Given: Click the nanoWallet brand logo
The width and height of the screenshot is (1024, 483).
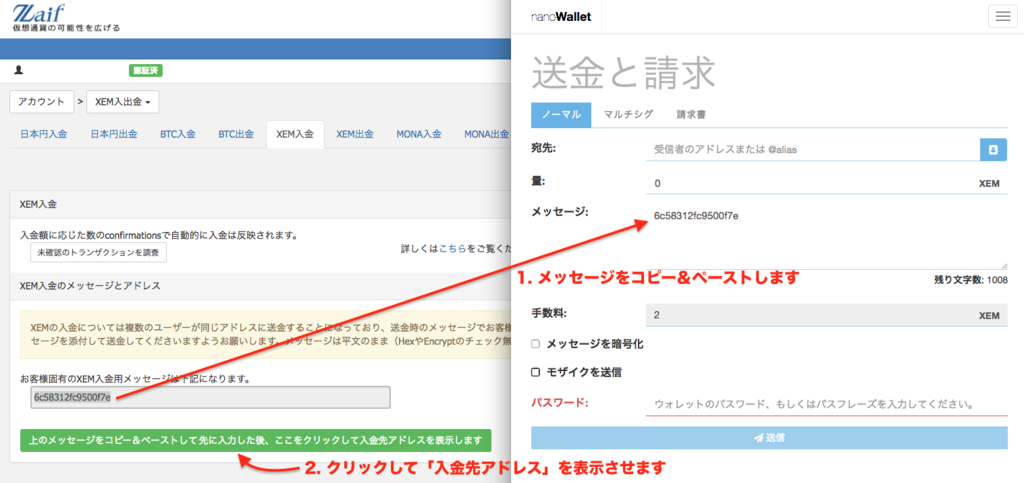Looking at the screenshot, I should coord(561,17).
